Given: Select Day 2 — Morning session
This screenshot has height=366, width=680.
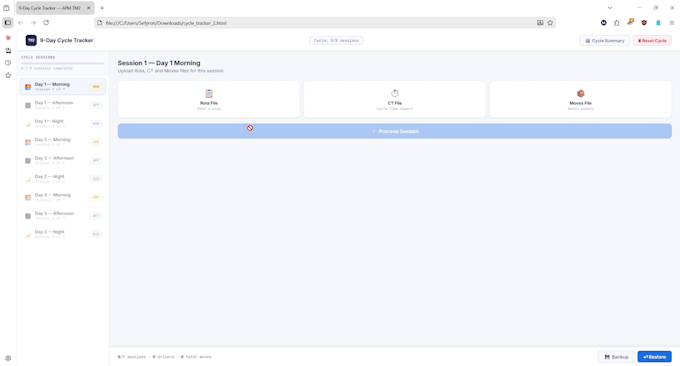Looking at the screenshot, I should (63, 142).
